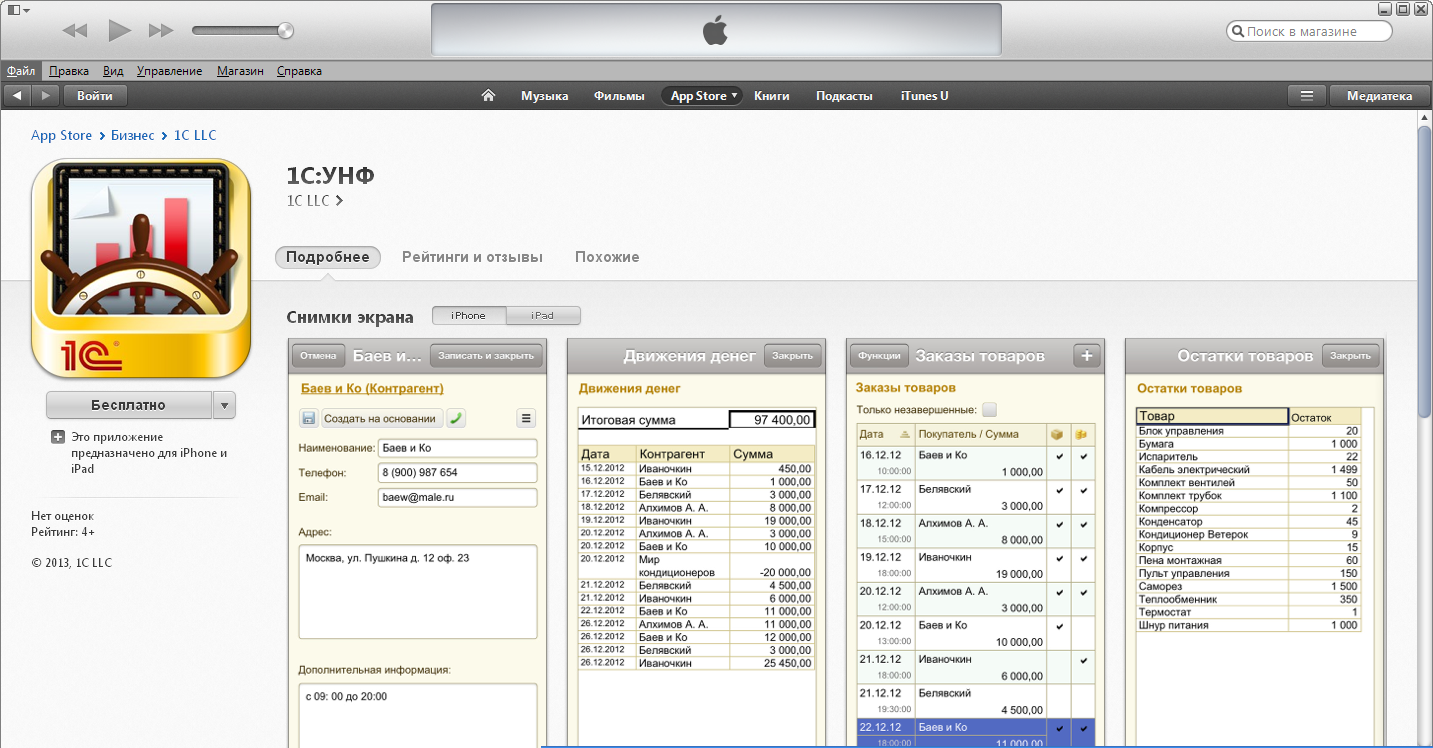Image resolution: width=1433 pixels, height=748 pixels.
Task: Go to the Подкасты section
Action: [x=844, y=96]
